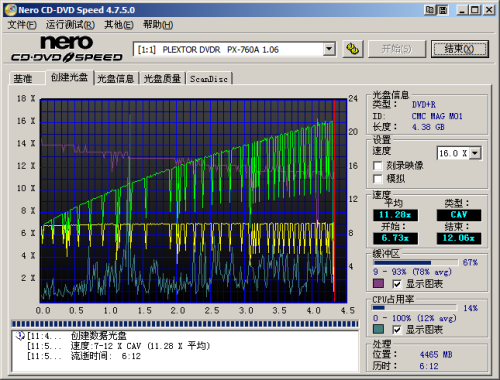Click the 4465 MB position value

(436, 354)
